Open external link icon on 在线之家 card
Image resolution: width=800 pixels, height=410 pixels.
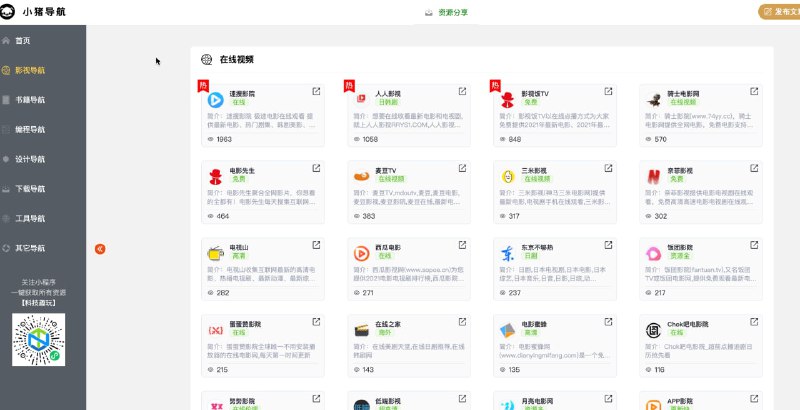point(462,322)
